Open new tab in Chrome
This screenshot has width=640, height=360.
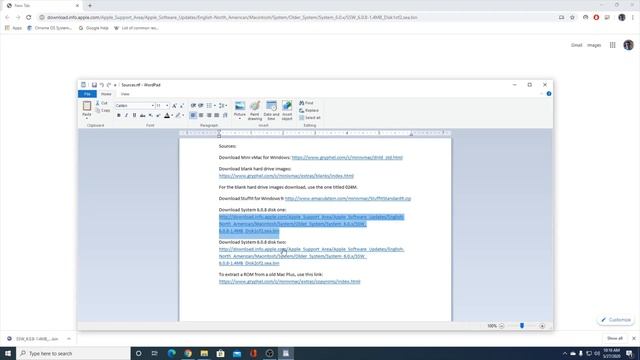coord(90,6)
